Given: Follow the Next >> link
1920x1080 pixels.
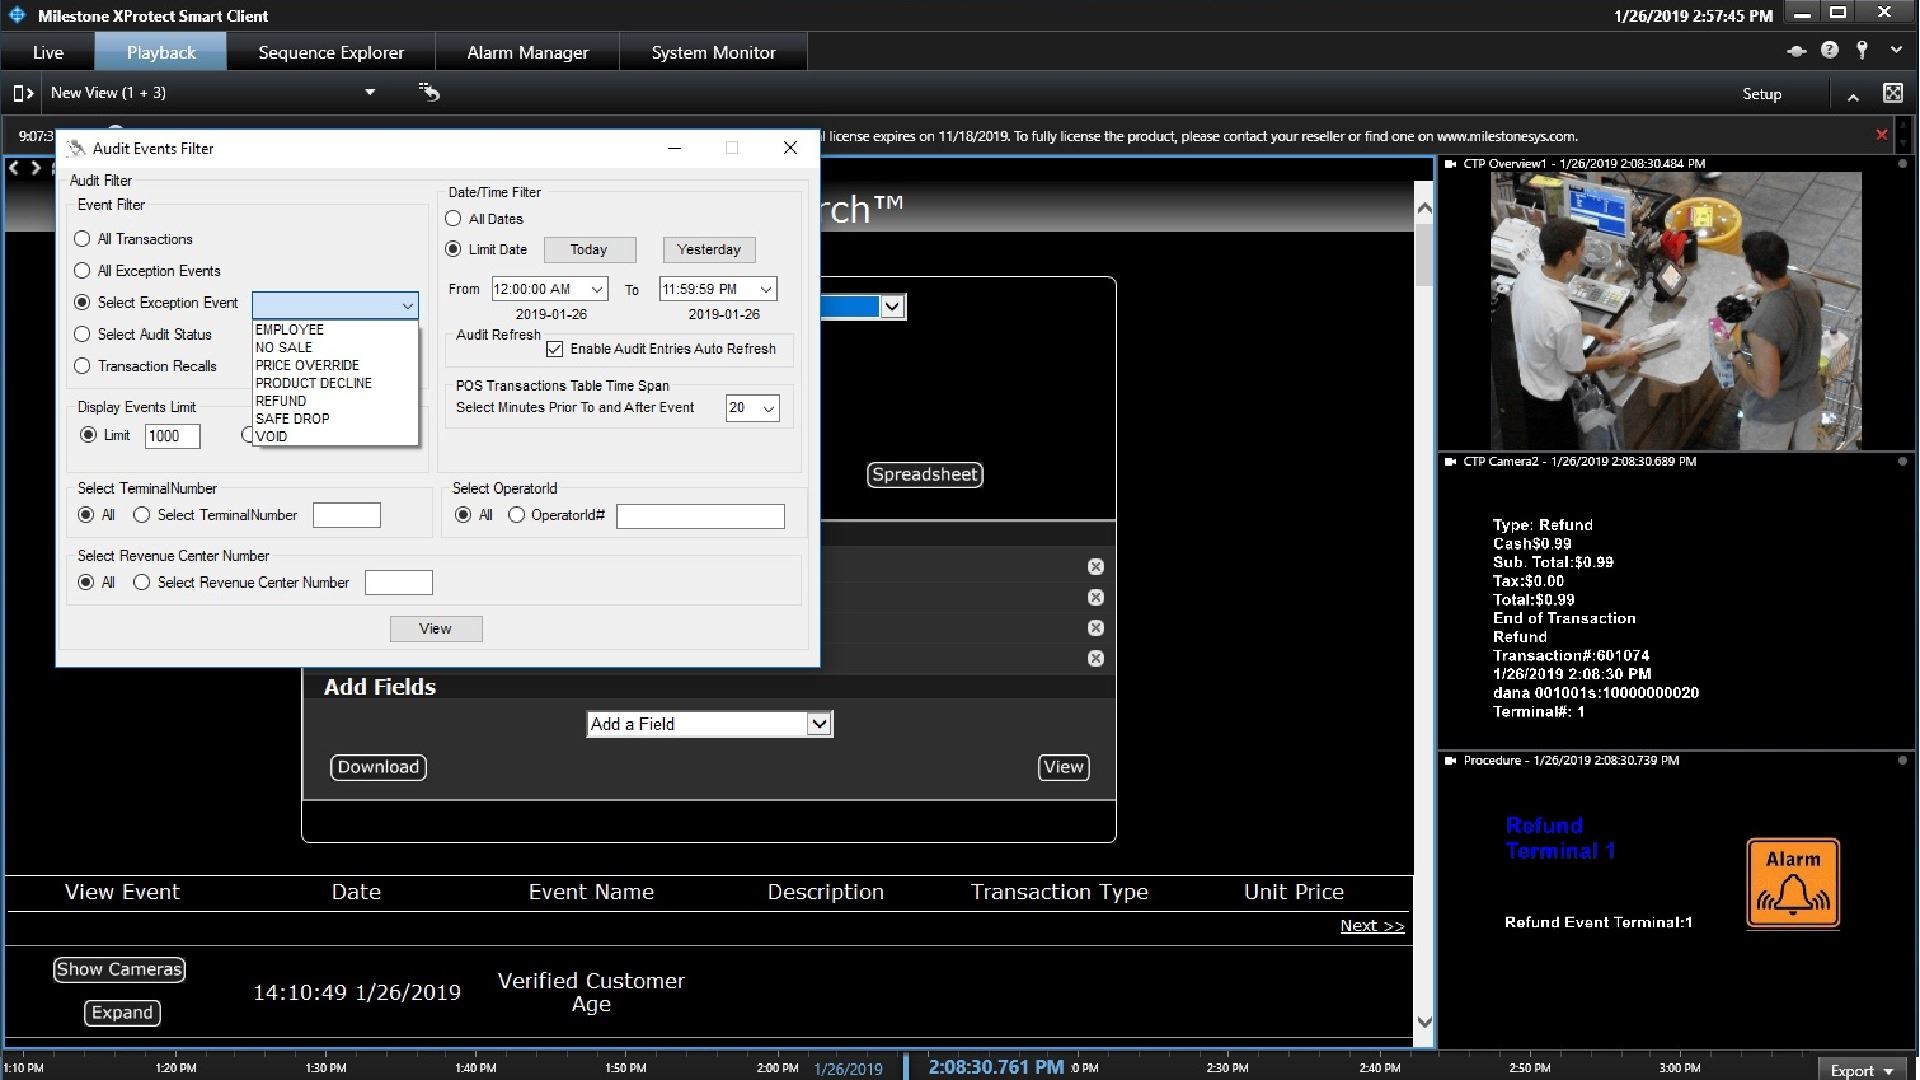Looking at the screenshot, I should pyautogui.click(x=1372, y=926).
